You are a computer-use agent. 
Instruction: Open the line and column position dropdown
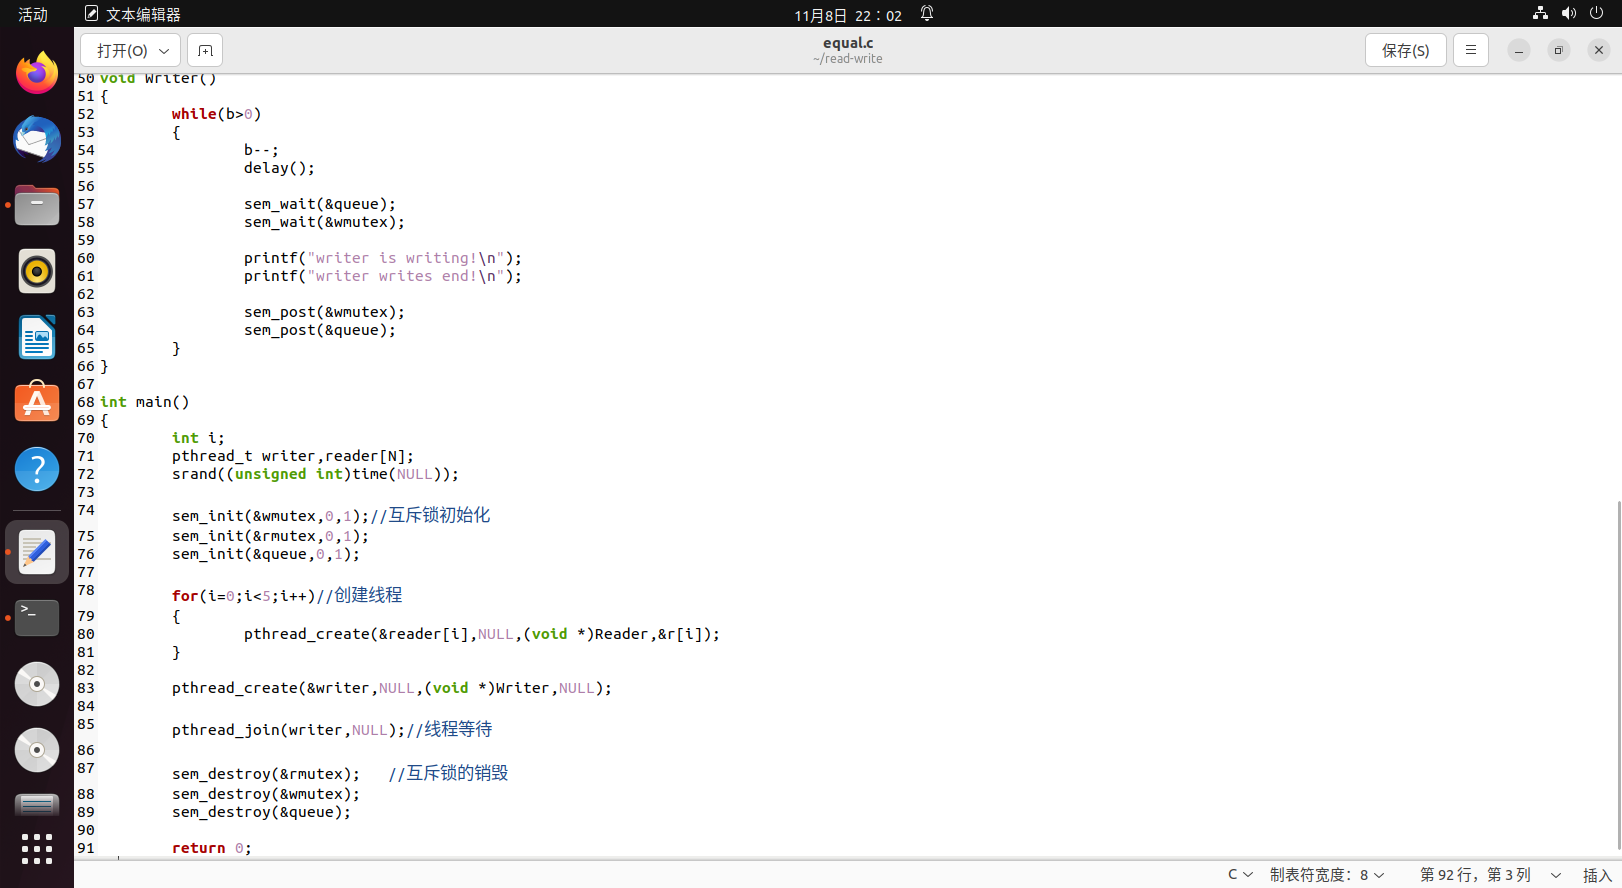[x=1490, y=874]
